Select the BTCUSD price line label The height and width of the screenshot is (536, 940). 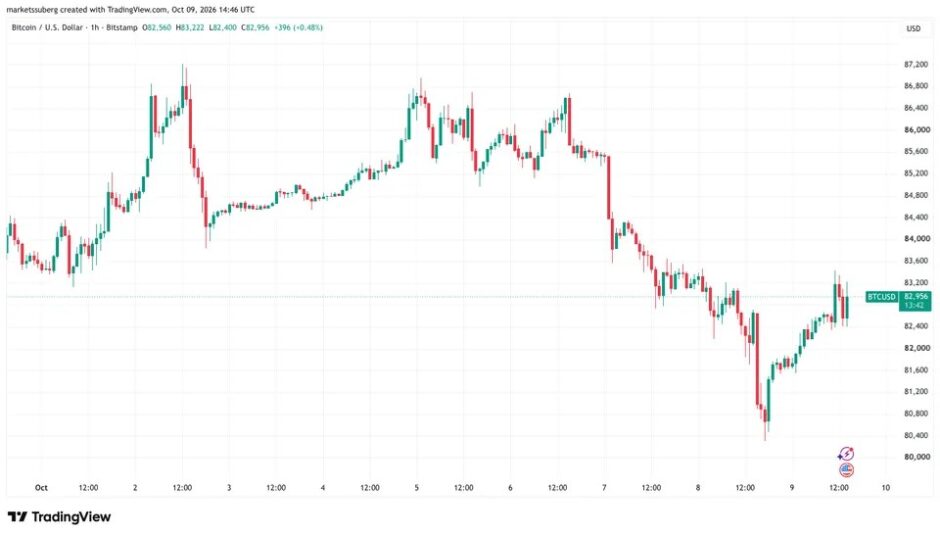click(x=881, y=297)
